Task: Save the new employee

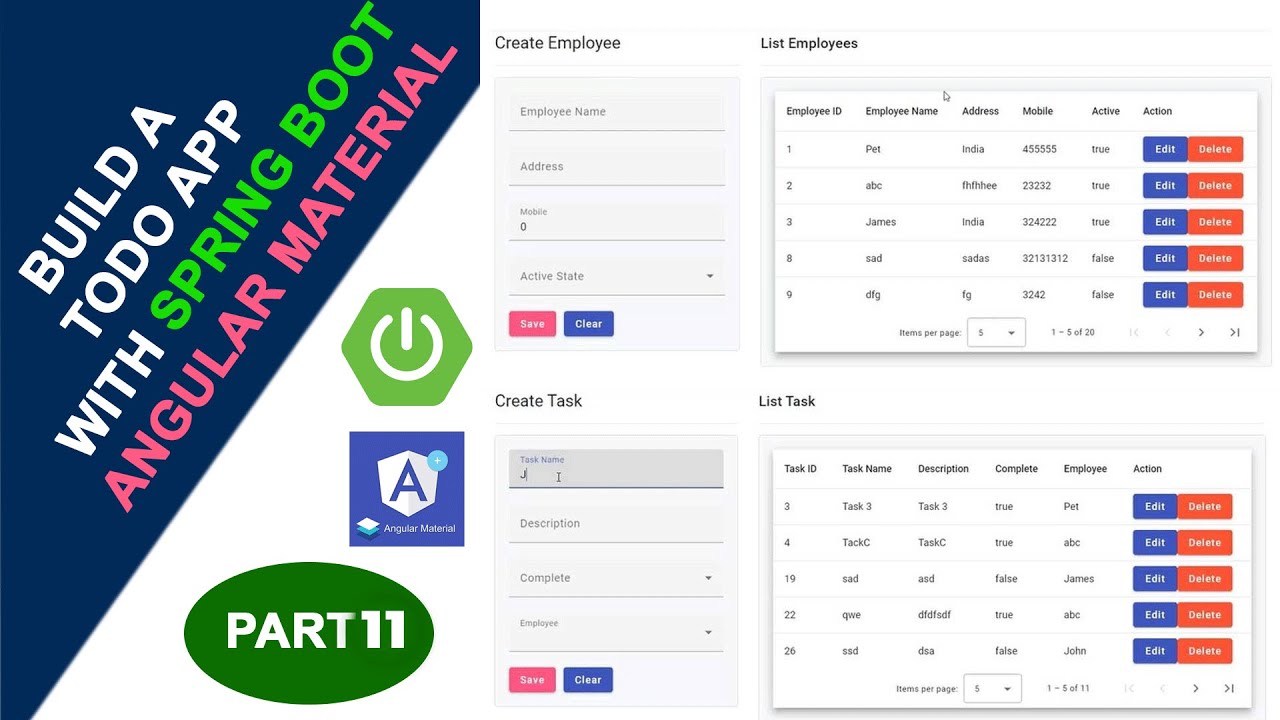Action: pyautogui.click(x=532, y=324)
